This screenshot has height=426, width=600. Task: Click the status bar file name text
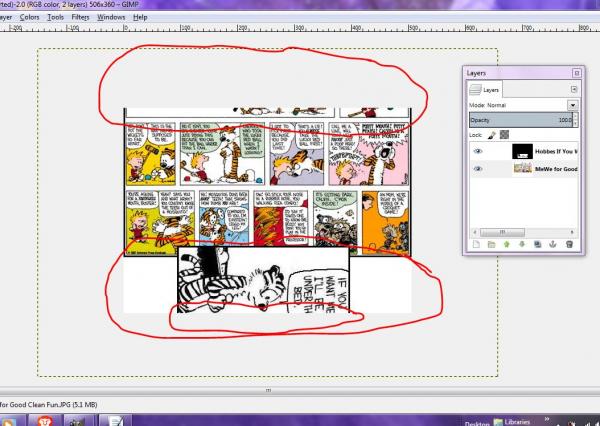tap(49, 405)
